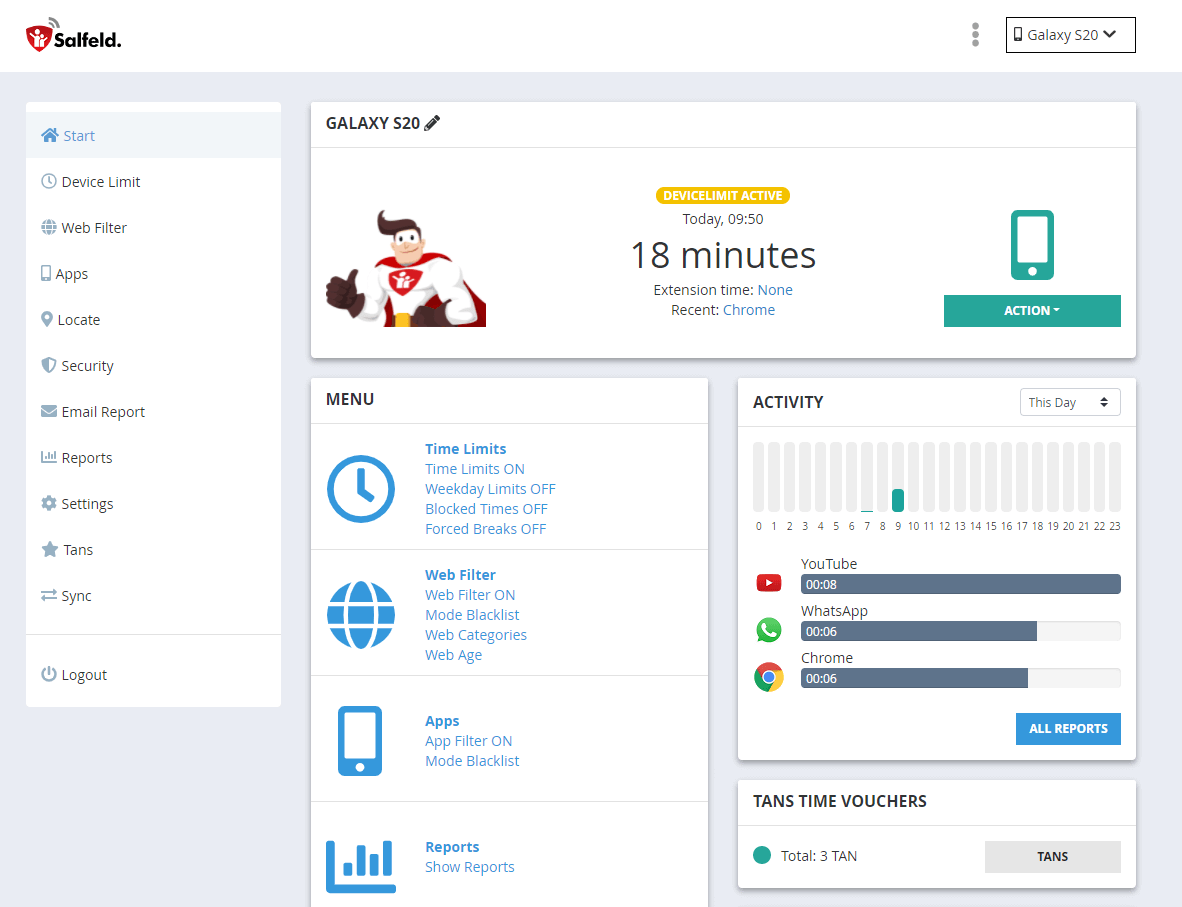
Task: Click the clock icon for Time Limits
Action: pyautogui.click(x=361, y=489)
